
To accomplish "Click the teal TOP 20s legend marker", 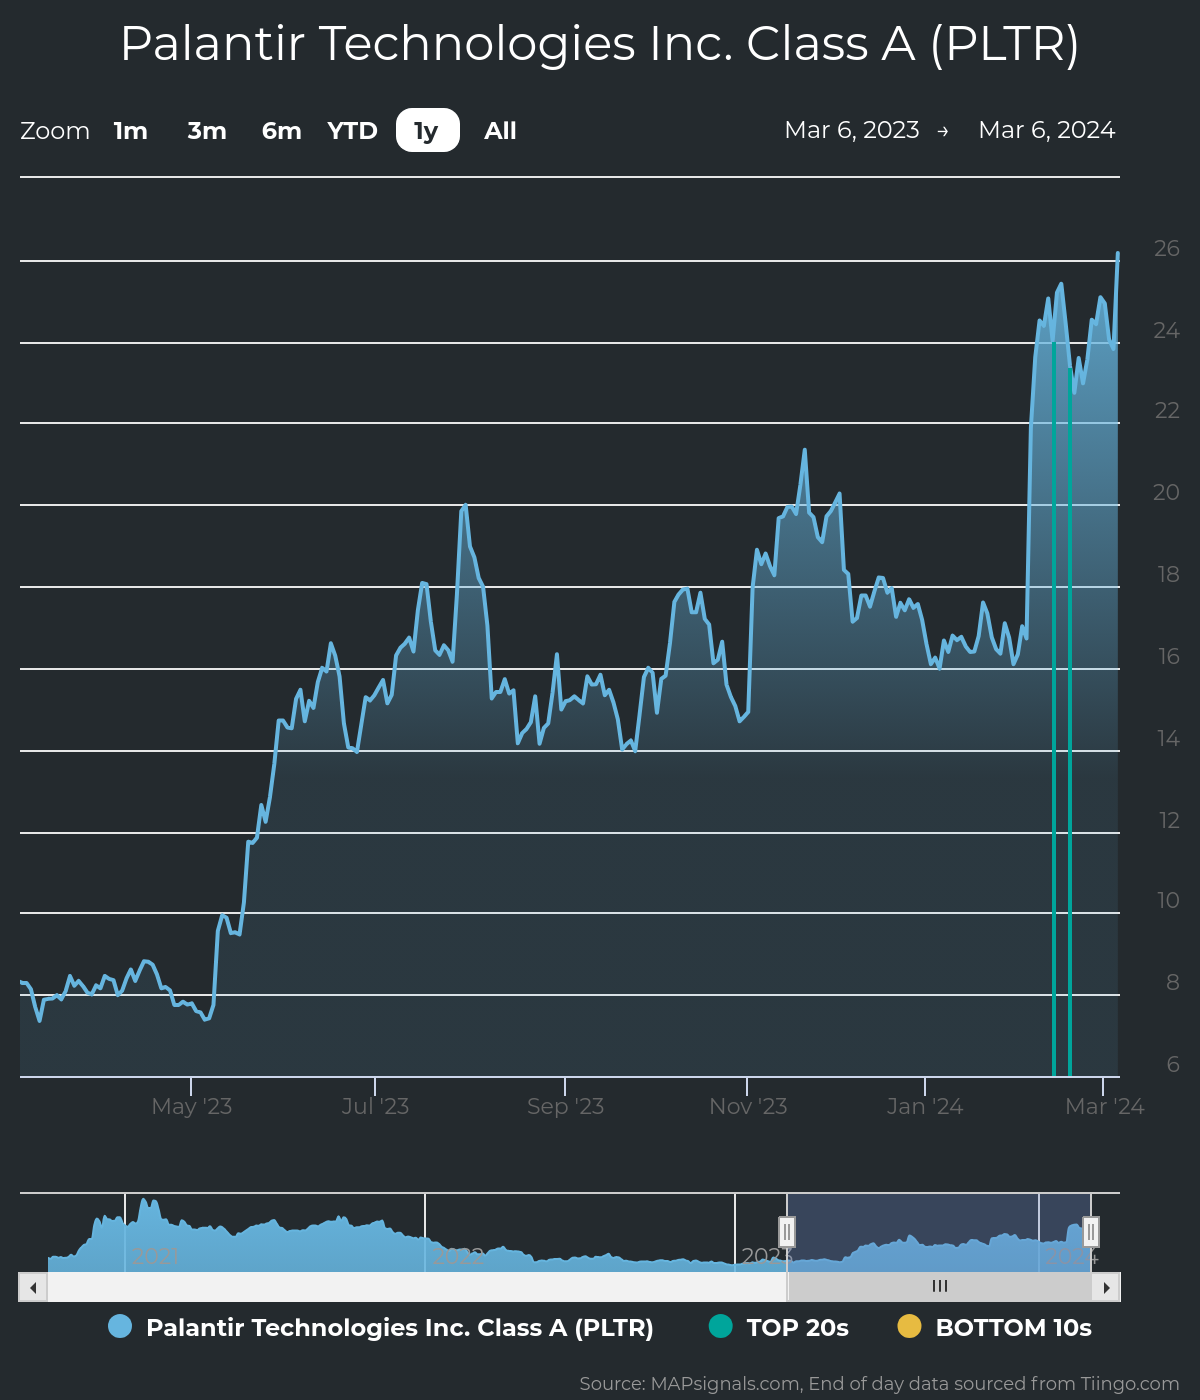I will tap(720, 1327).
